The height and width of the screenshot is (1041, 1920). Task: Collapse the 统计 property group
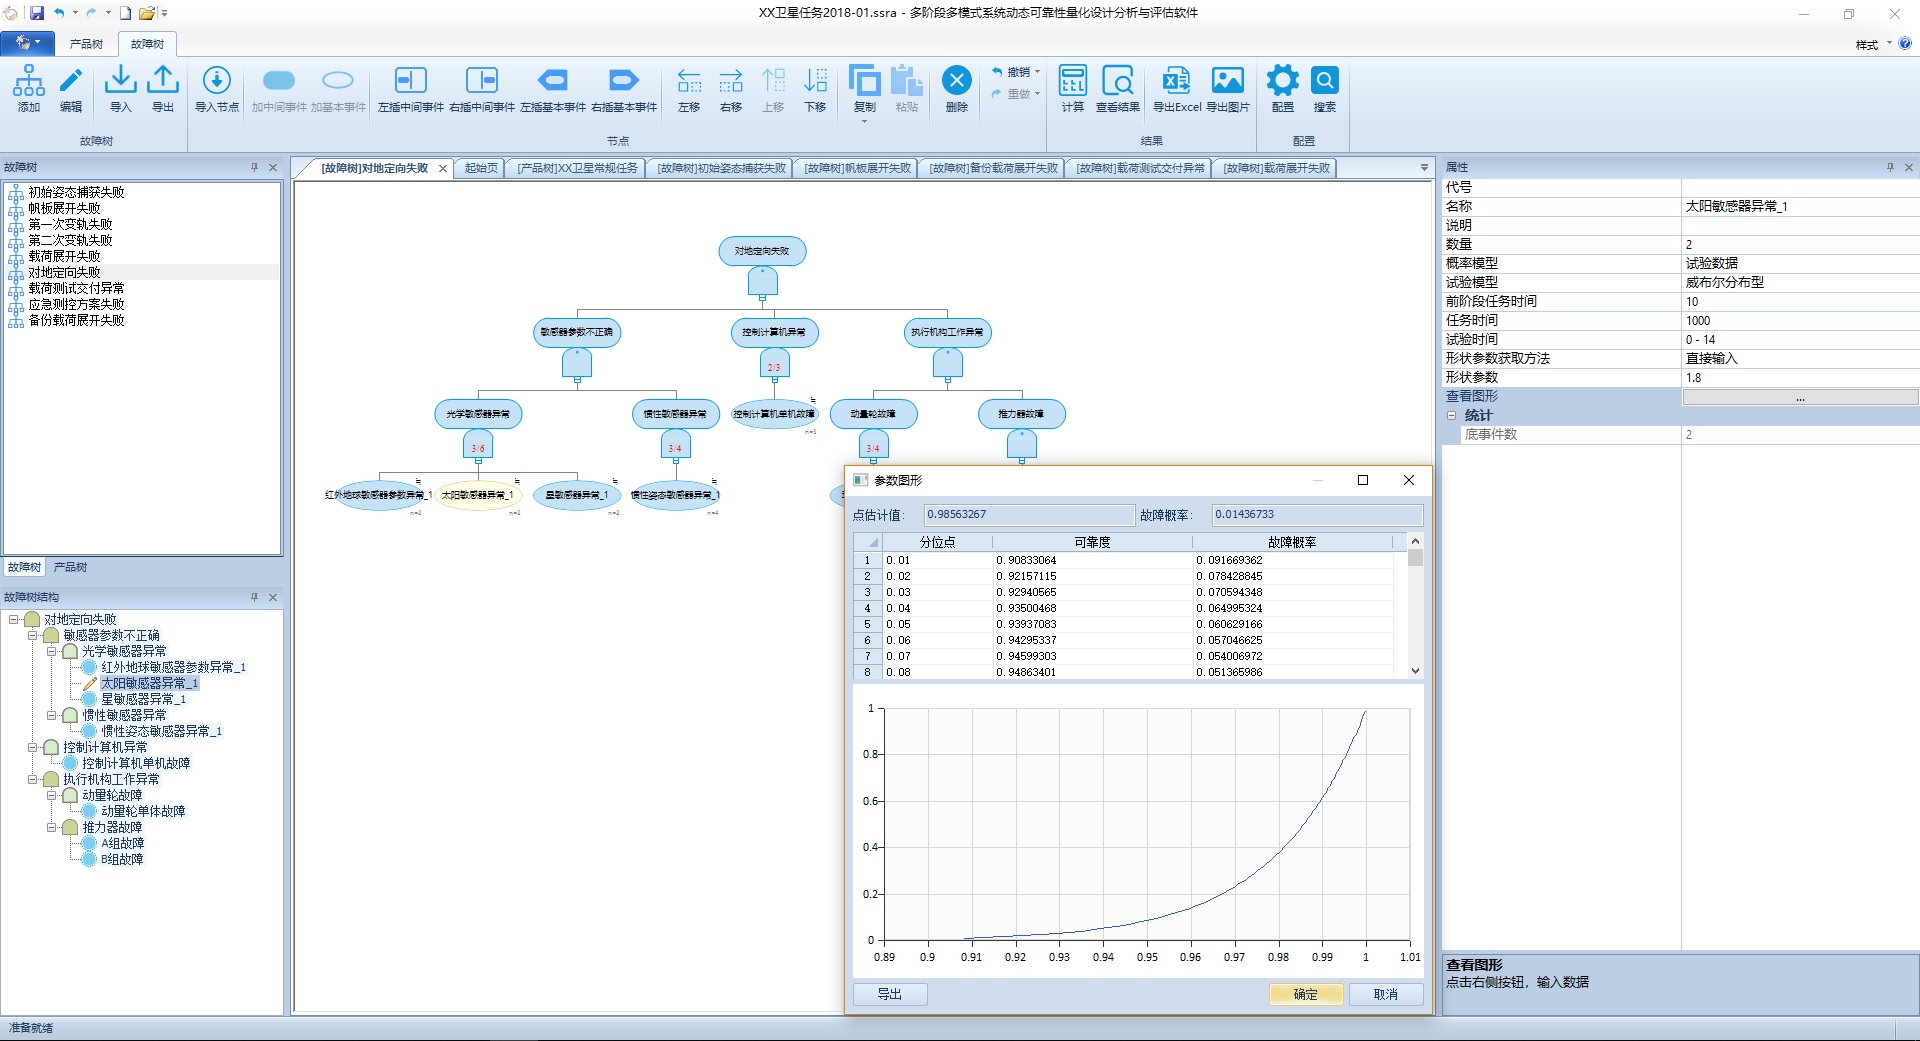click(1451, 415)
